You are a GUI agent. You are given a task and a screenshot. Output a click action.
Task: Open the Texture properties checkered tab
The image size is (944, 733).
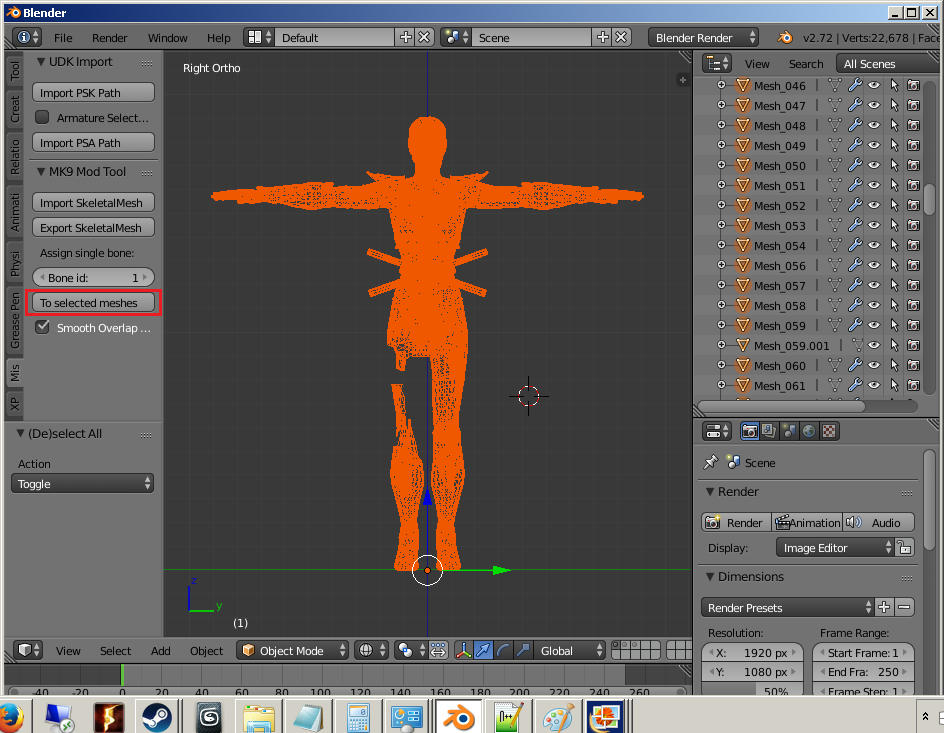(x=828, y=431)
